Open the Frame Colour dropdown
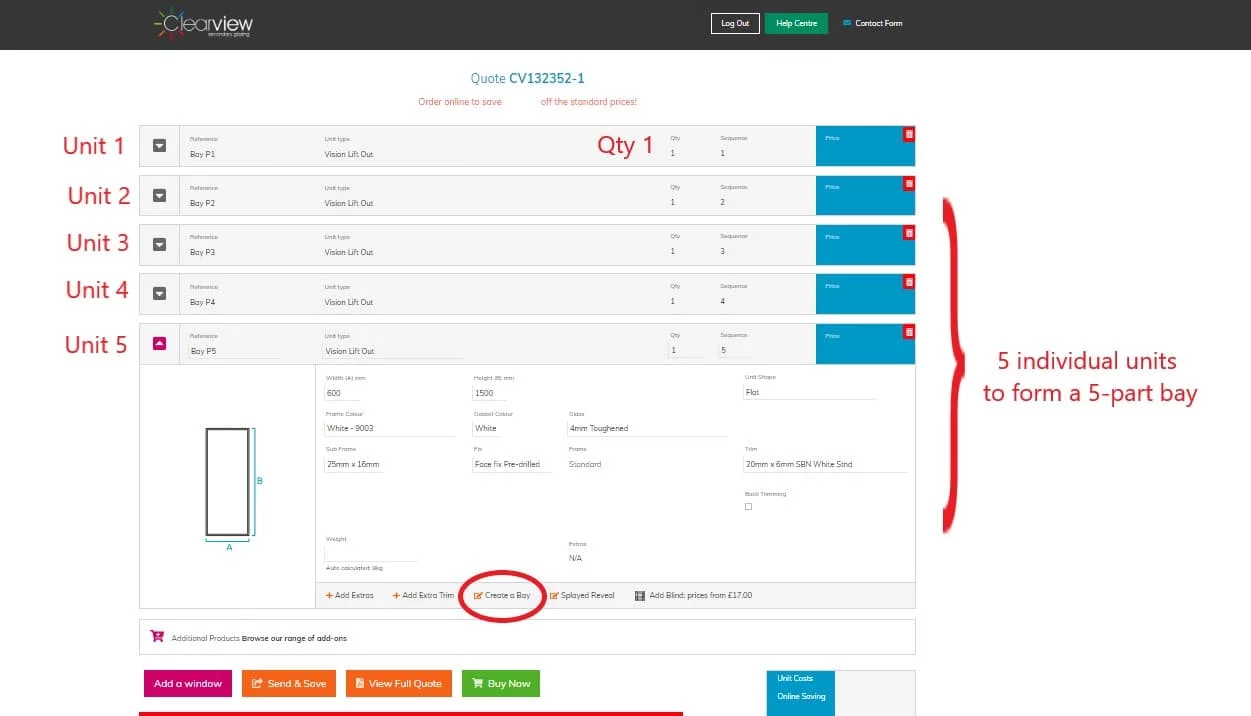Viewport: 1251px width, 716px height. pyautogui.click(x=390, y=428)
